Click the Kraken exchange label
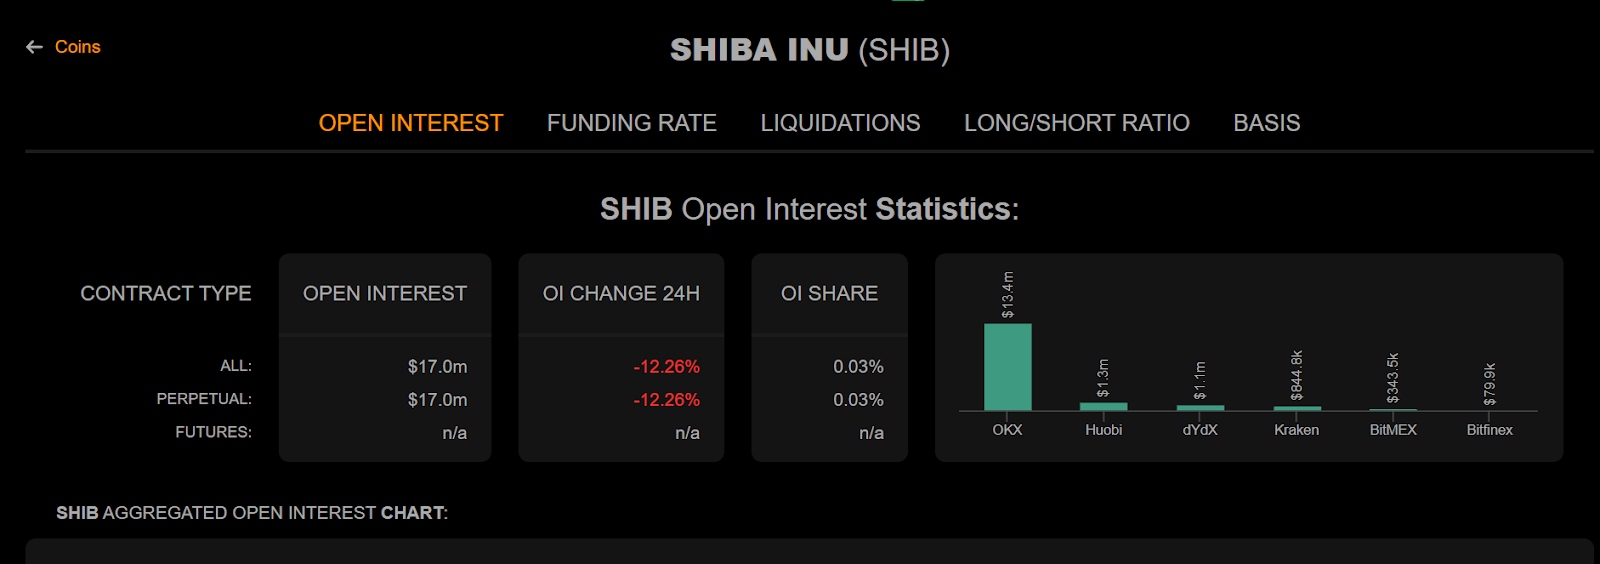1600x564 pixels. (x=1296, y=430)
